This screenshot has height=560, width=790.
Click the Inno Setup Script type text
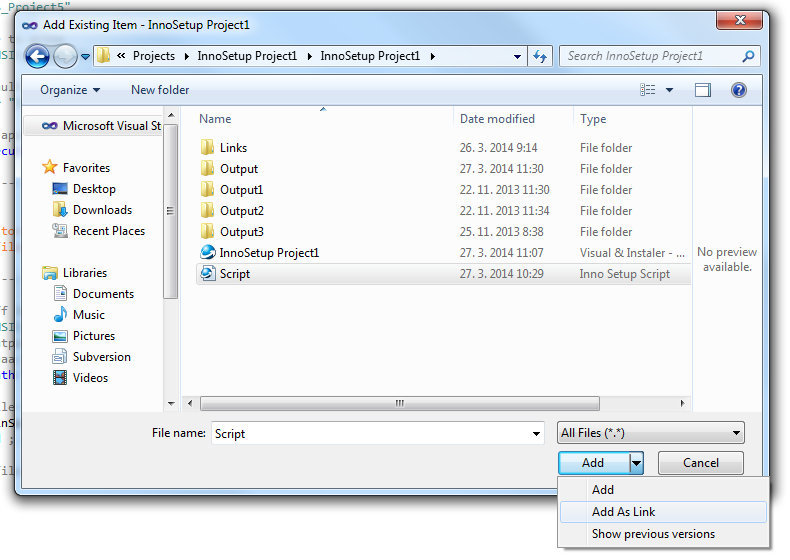click(624, 274)
